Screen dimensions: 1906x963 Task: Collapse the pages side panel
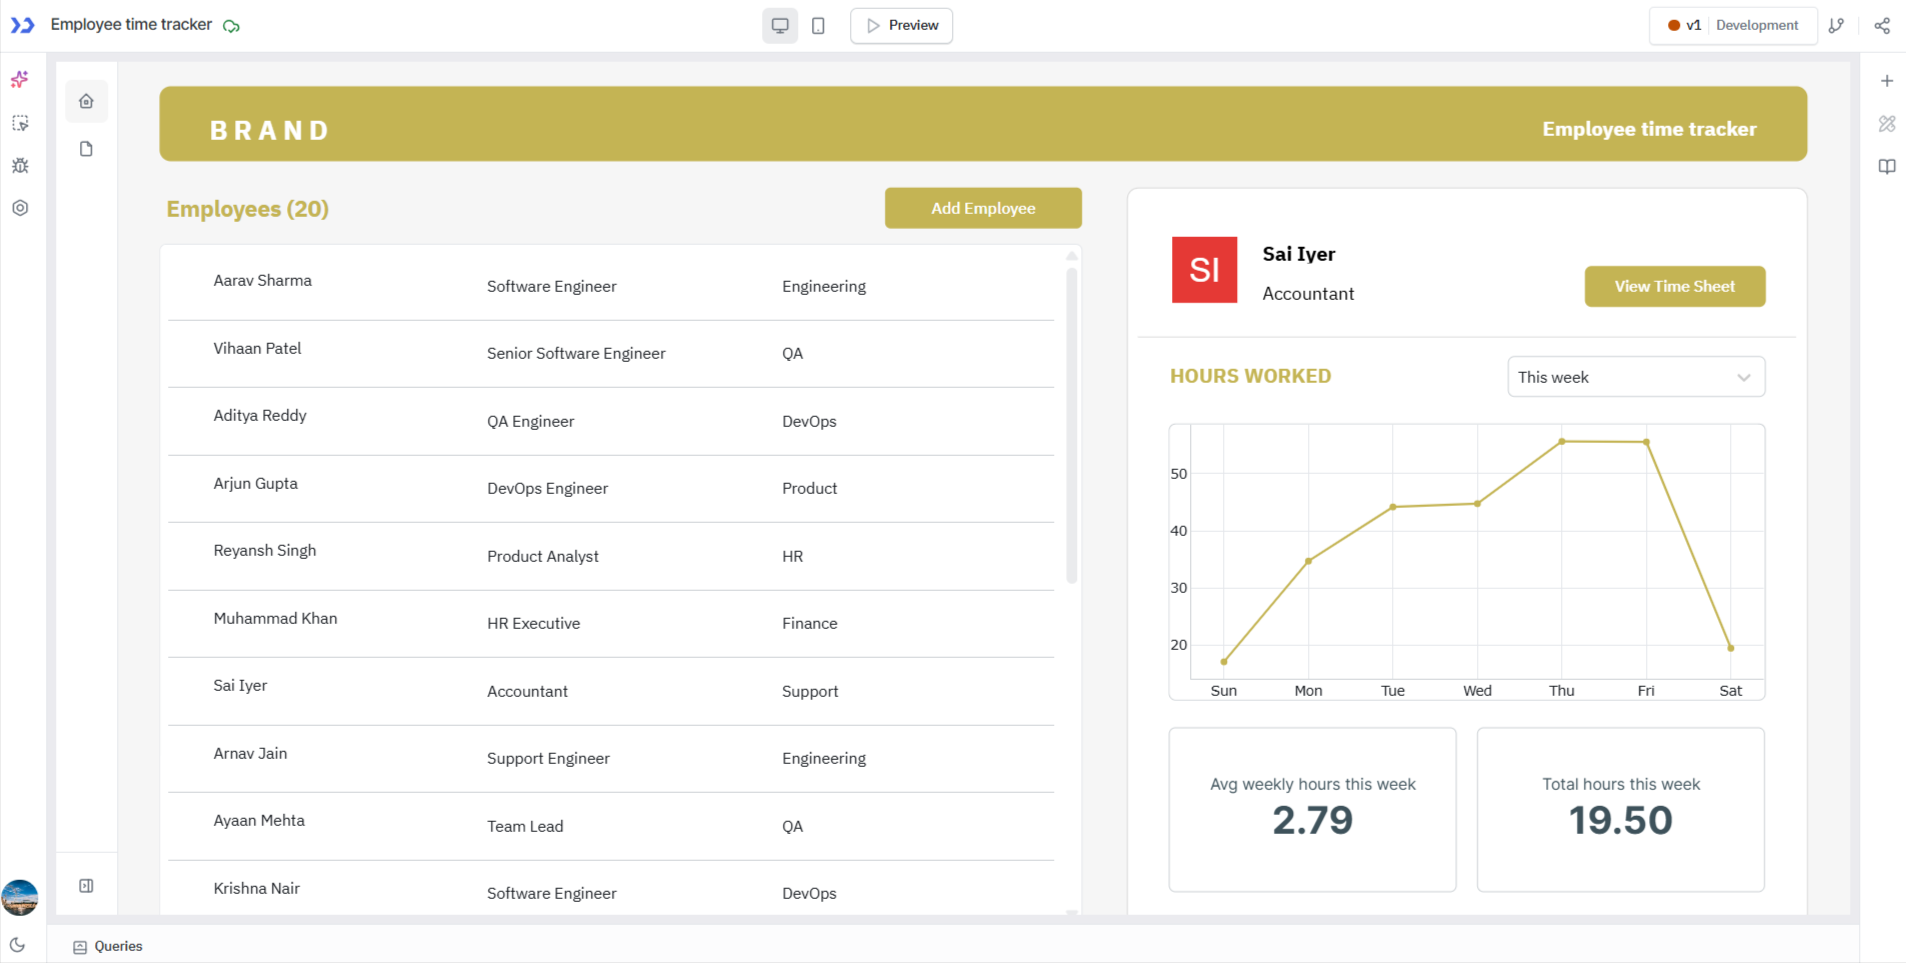[86, 885]
